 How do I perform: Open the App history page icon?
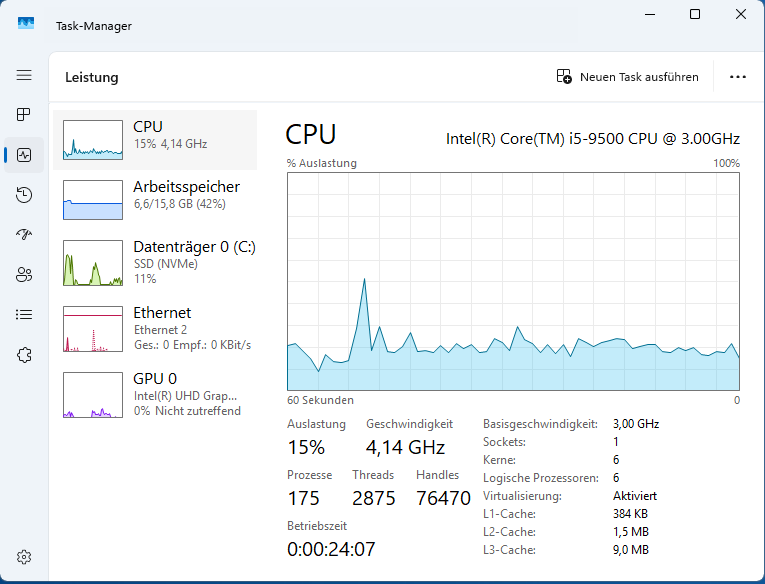pyautogui.click(x=24, y=195)
